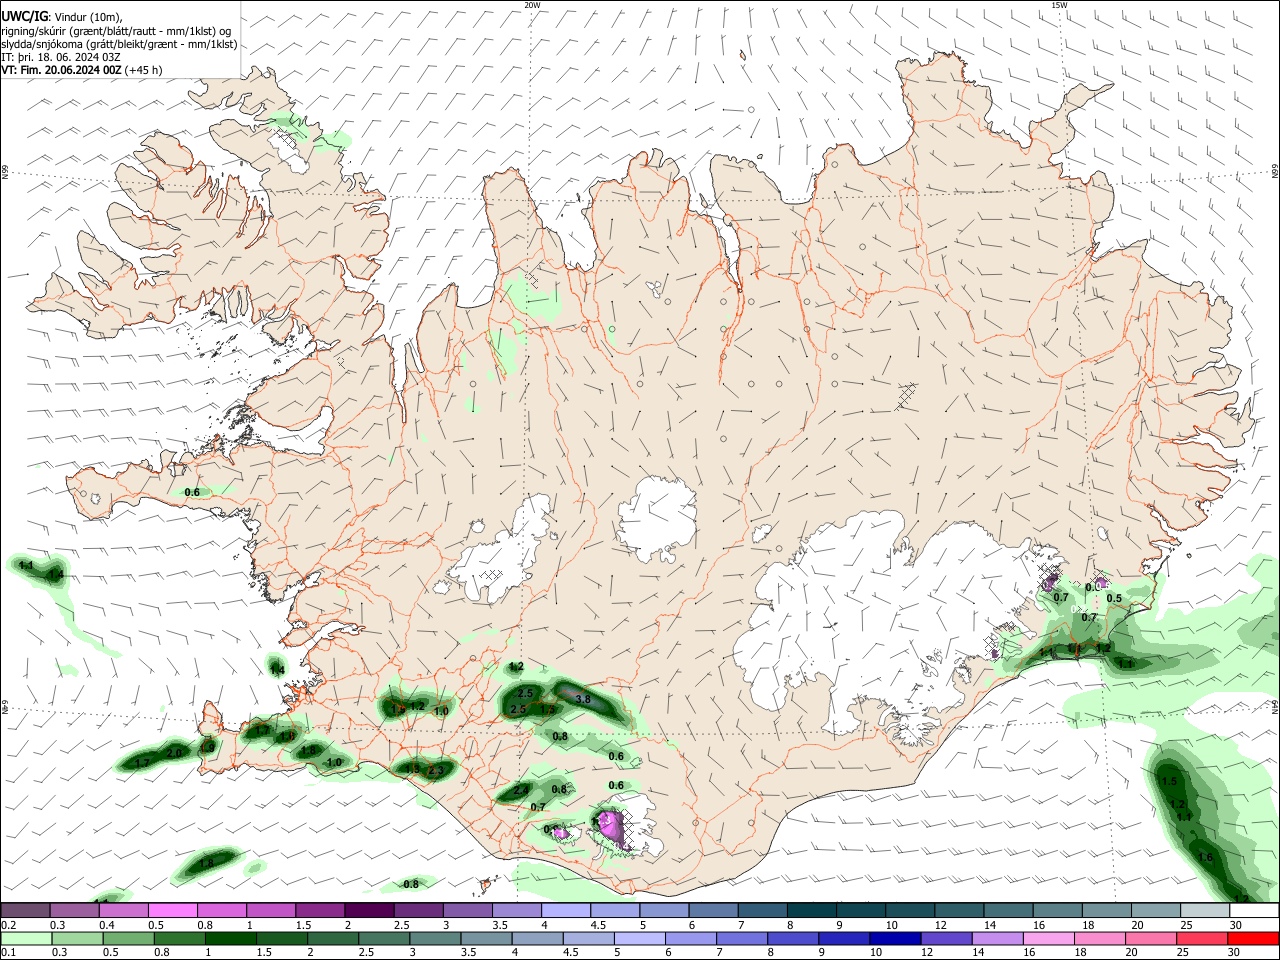Screen dimensions: 1280x960
Task: Click the dark navy 10–12 rain legend swatch
Action: pyautogui.click(x=893, y=939)
